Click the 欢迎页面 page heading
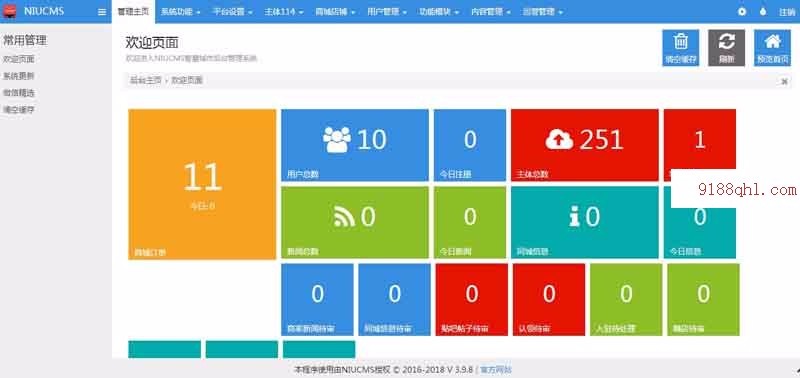Viewport: 800px width, 378px height. pos(152,42)
